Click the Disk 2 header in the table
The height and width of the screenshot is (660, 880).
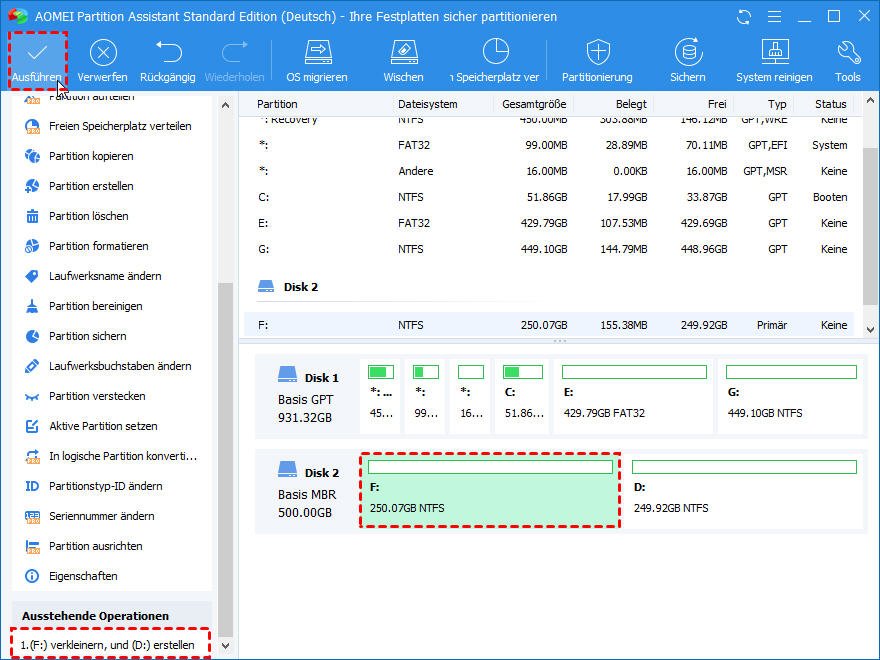point(288,287)
